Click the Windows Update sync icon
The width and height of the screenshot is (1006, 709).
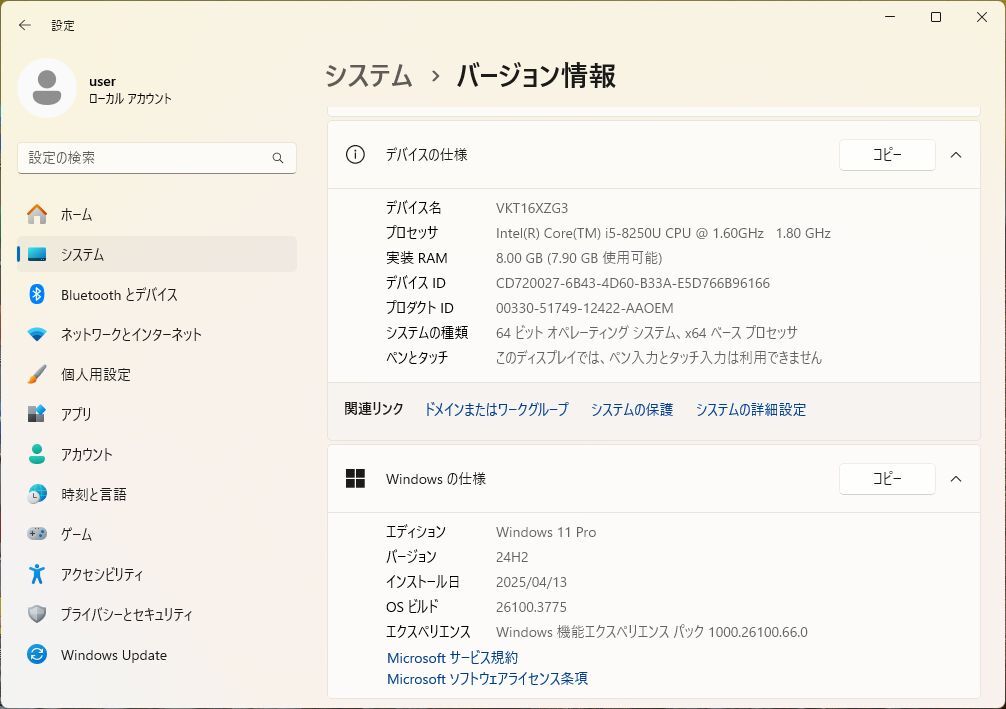(37, 654)
